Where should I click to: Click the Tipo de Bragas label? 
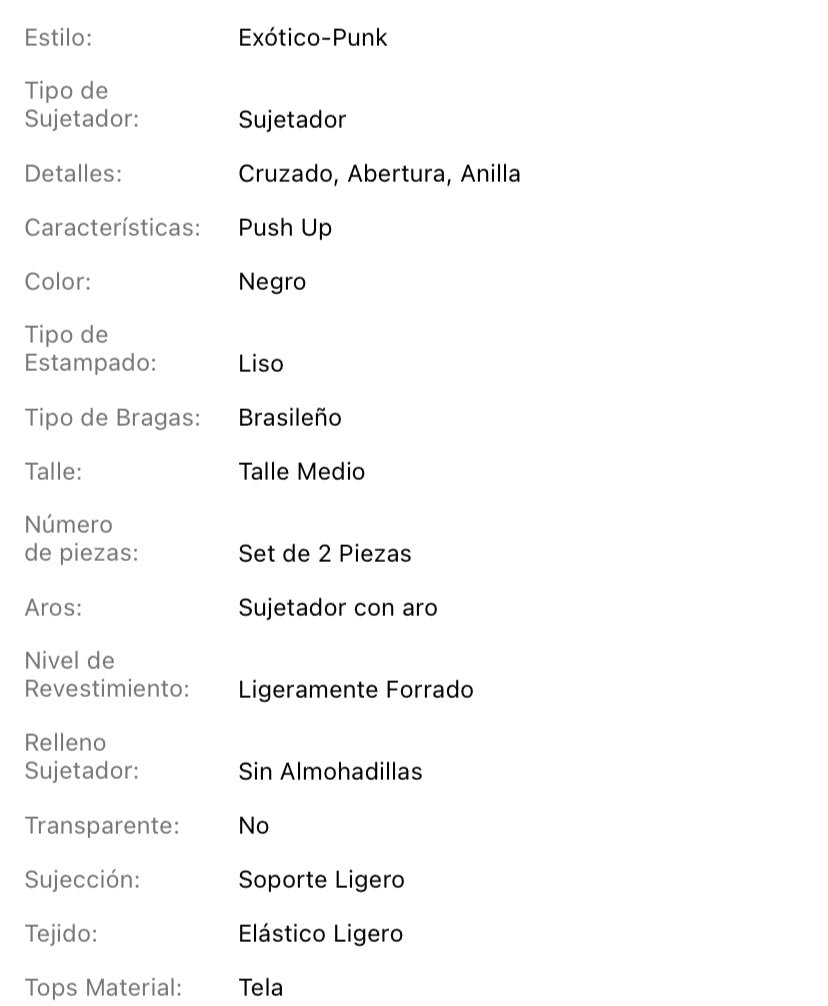pos(113,418)
